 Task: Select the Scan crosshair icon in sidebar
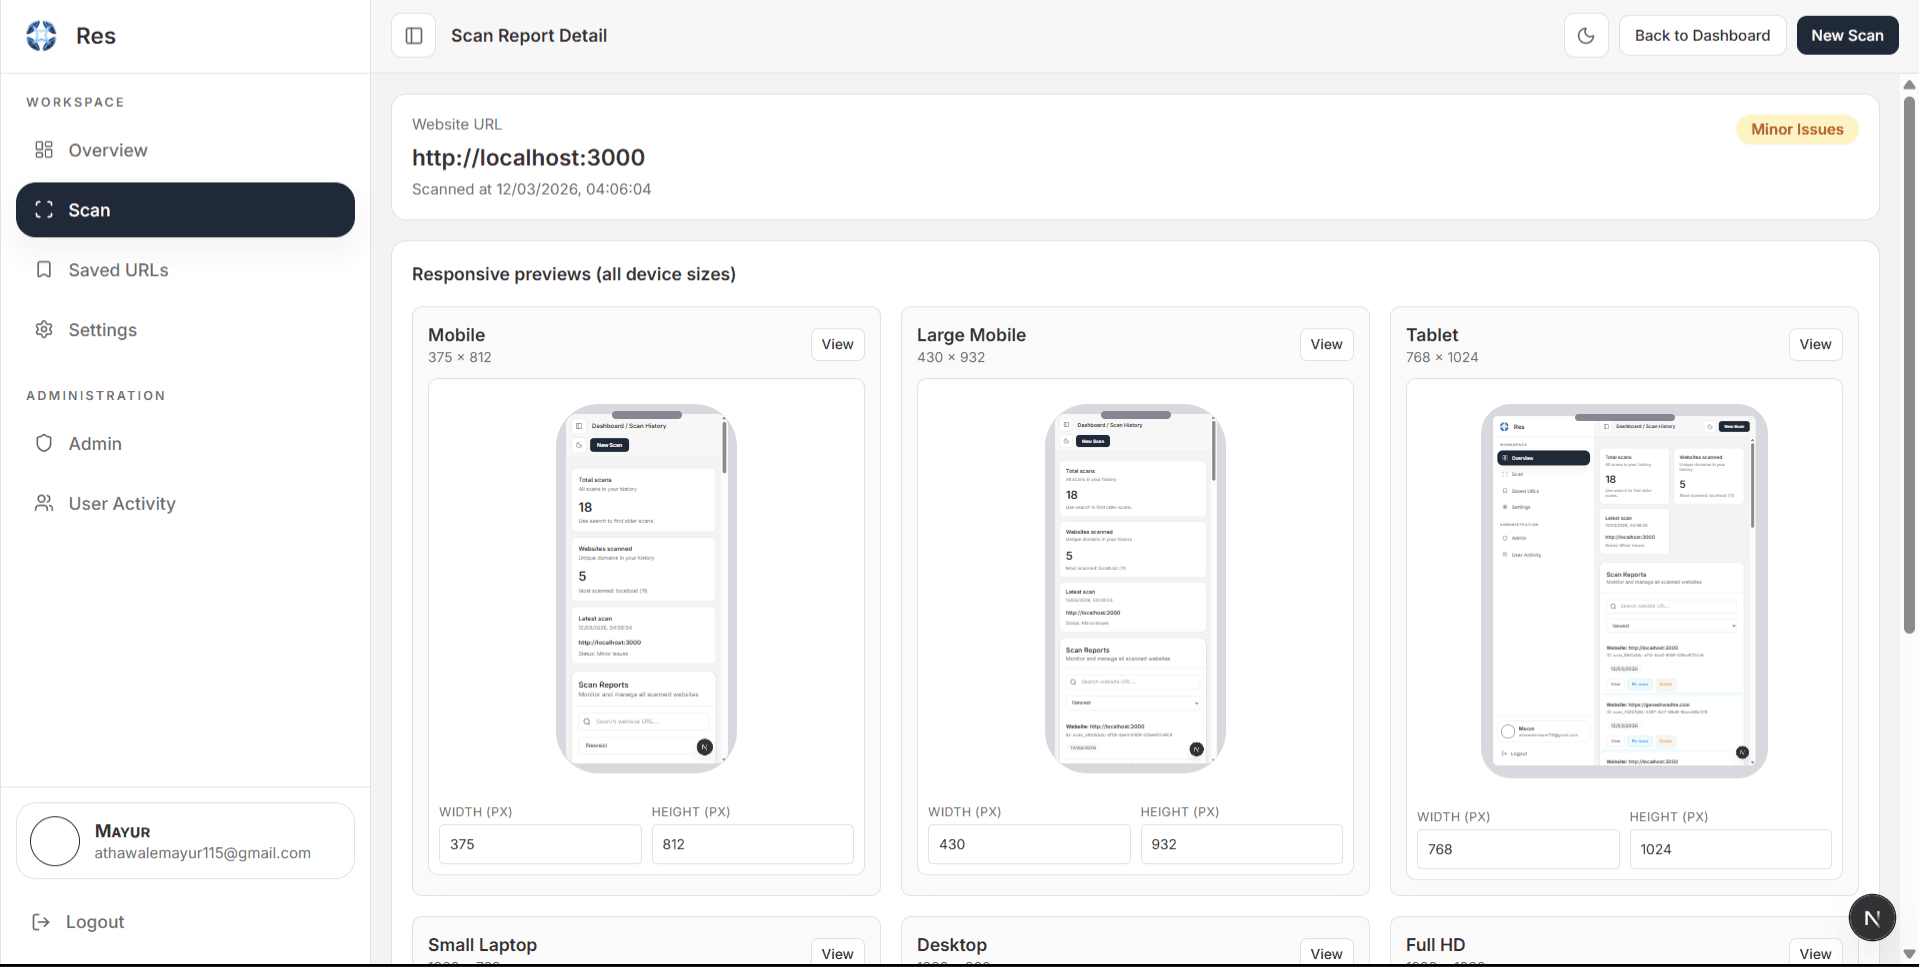43,210
